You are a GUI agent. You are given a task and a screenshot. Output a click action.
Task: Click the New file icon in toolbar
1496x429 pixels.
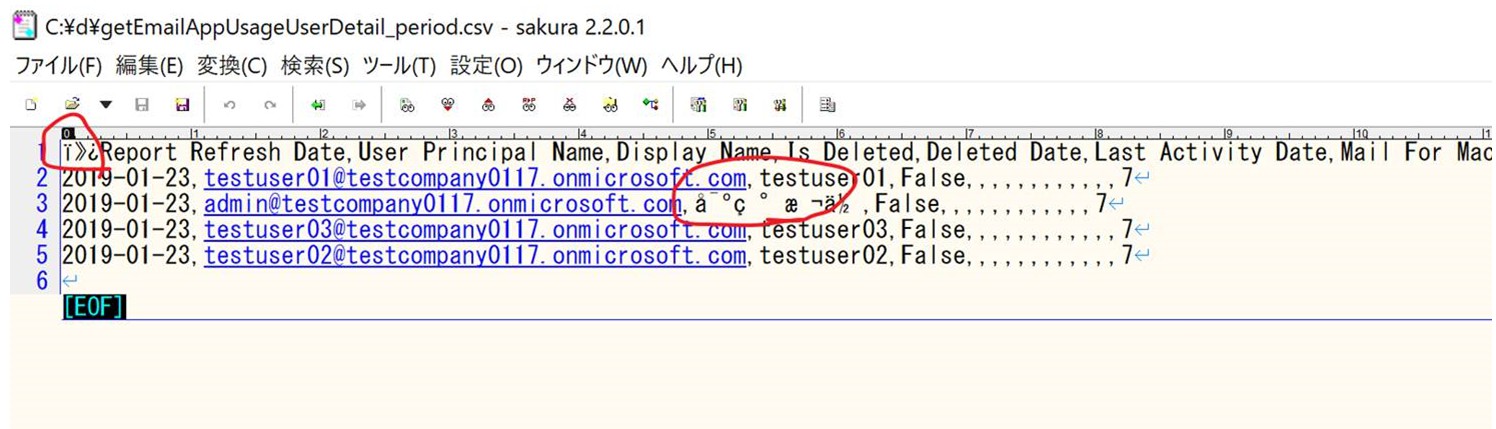[31, 105]
